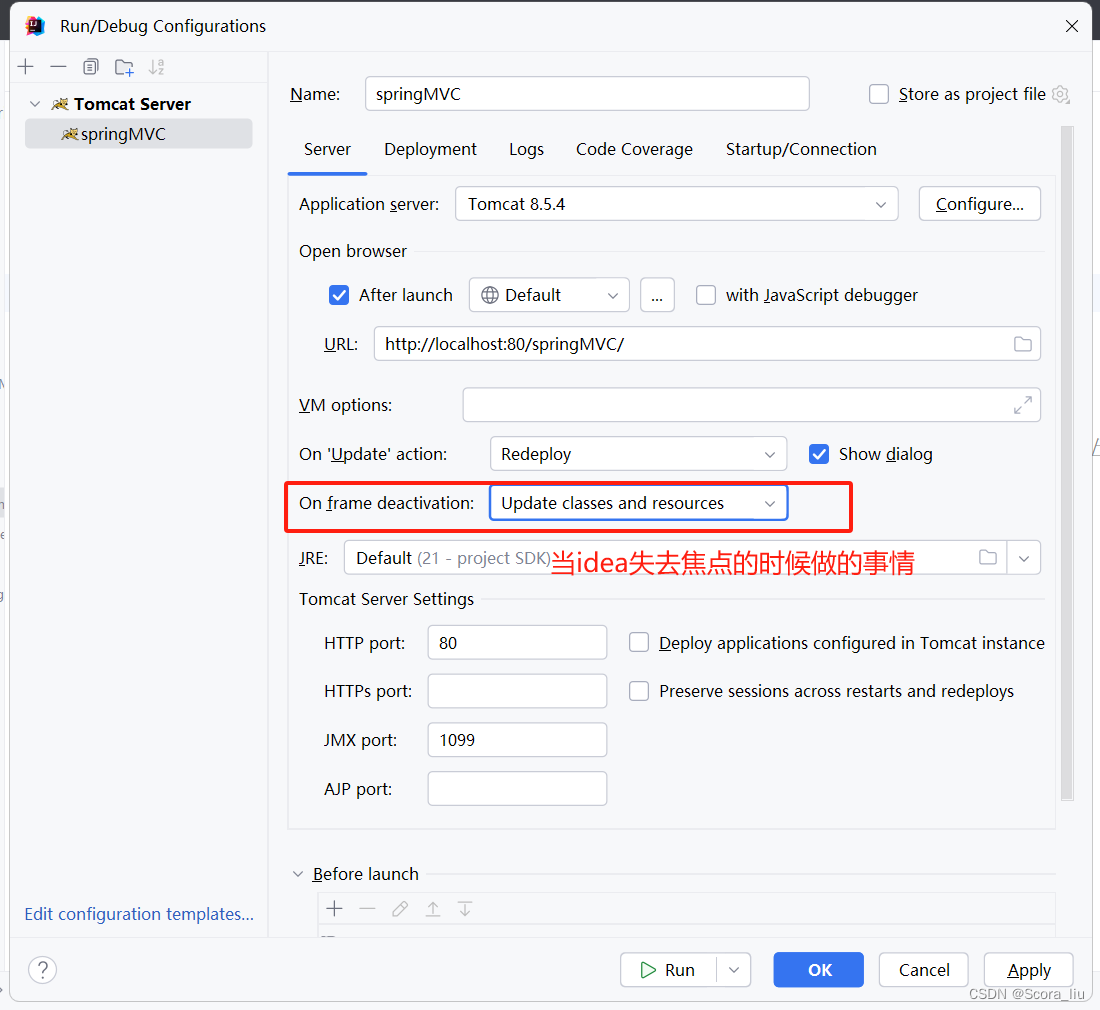Image resolution: width=1100 pixels, height=1010 pixels.
Task: Click the HTTPs port field
Action: (517, 691)
